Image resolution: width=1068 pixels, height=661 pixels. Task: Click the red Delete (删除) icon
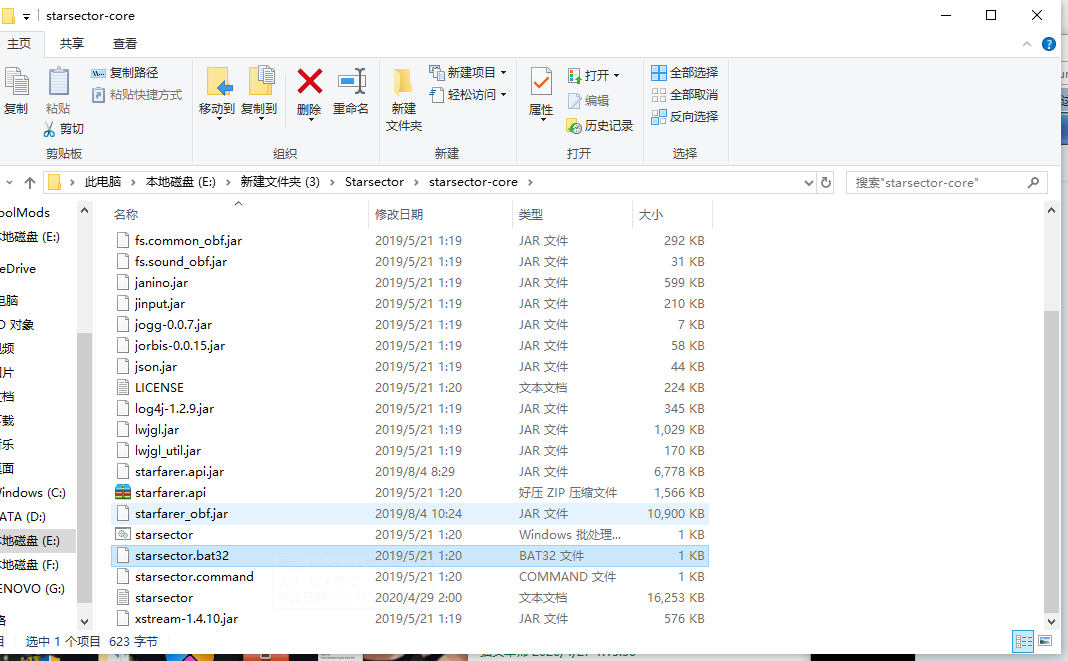click(309, 82)
